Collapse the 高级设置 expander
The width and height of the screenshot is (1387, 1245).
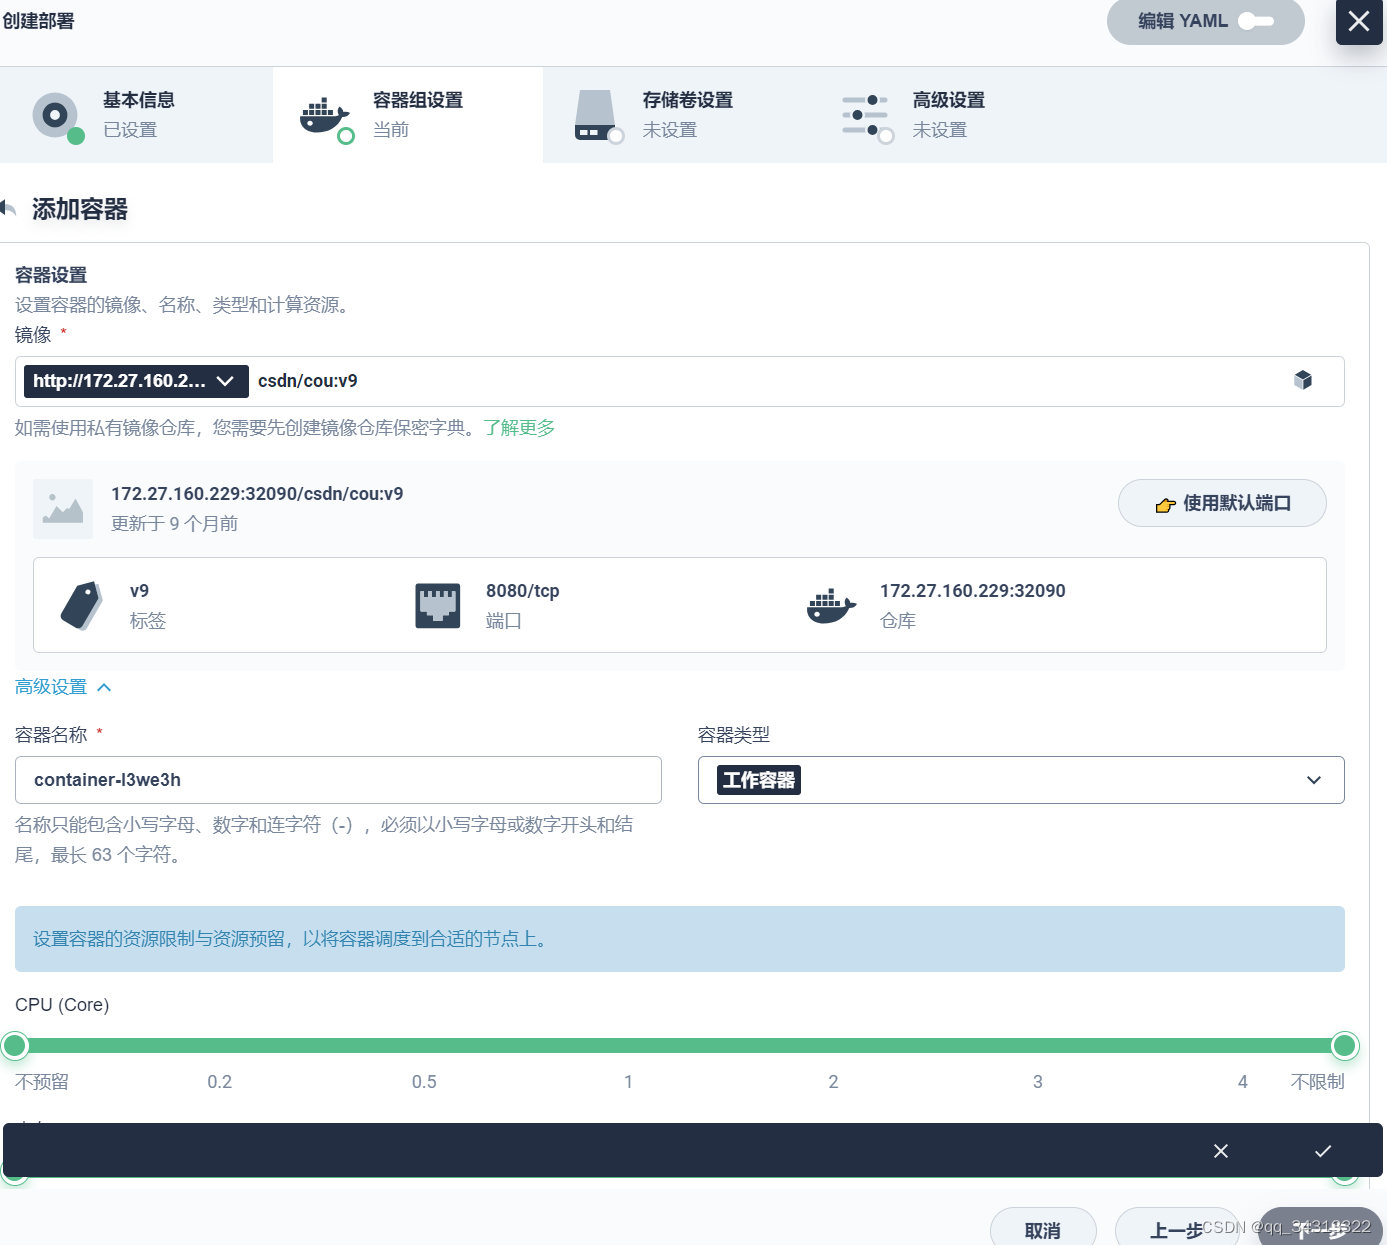[63, 687]
